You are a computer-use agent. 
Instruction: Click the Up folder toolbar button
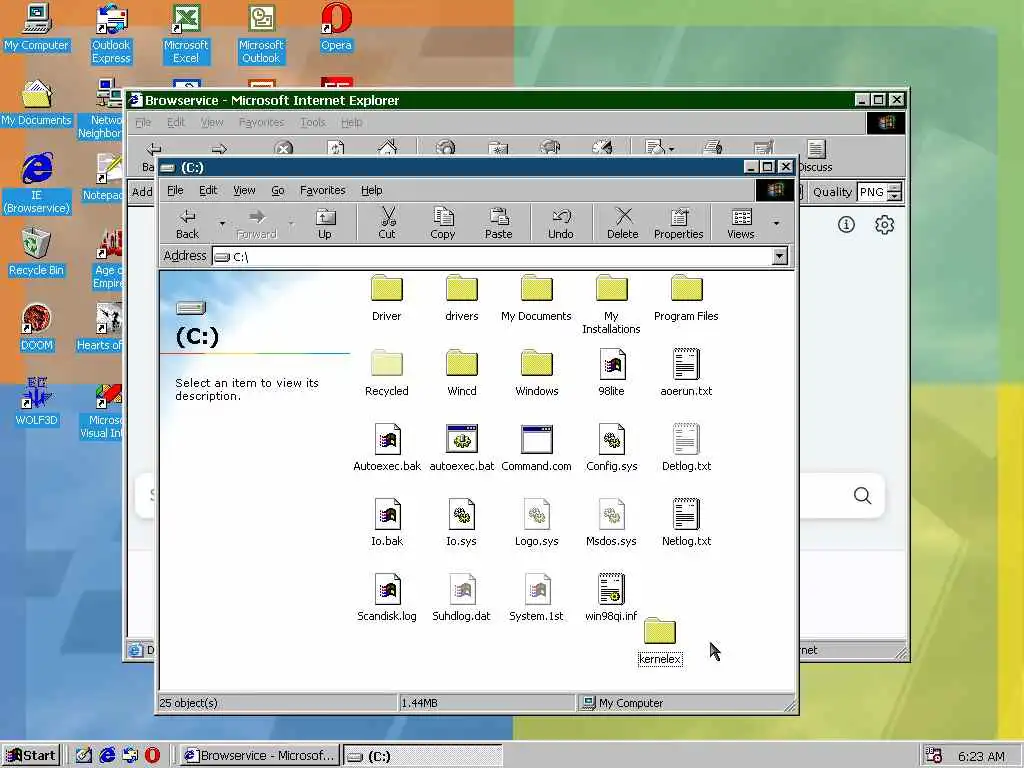coord(325,223)
